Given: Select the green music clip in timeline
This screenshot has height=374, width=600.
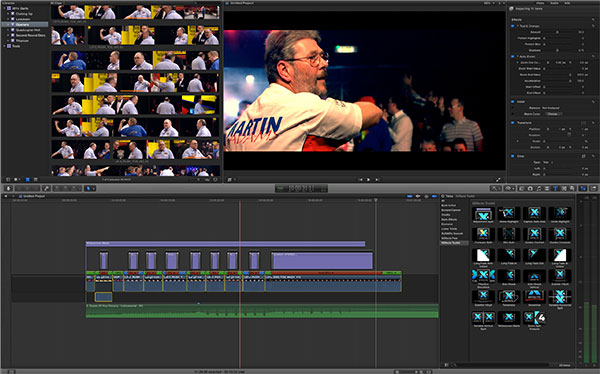Looking at the screenshot, I should coord(262,311).
